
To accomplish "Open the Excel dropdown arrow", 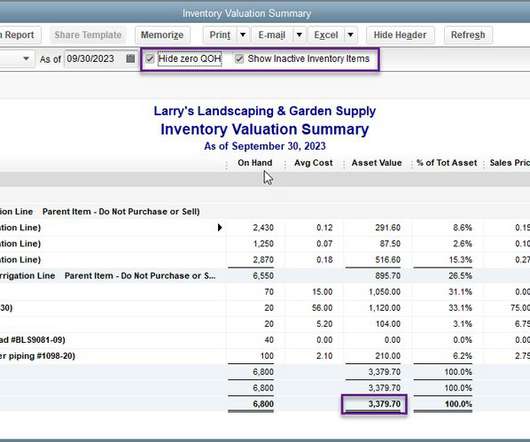I will click(x=351, y=35).
